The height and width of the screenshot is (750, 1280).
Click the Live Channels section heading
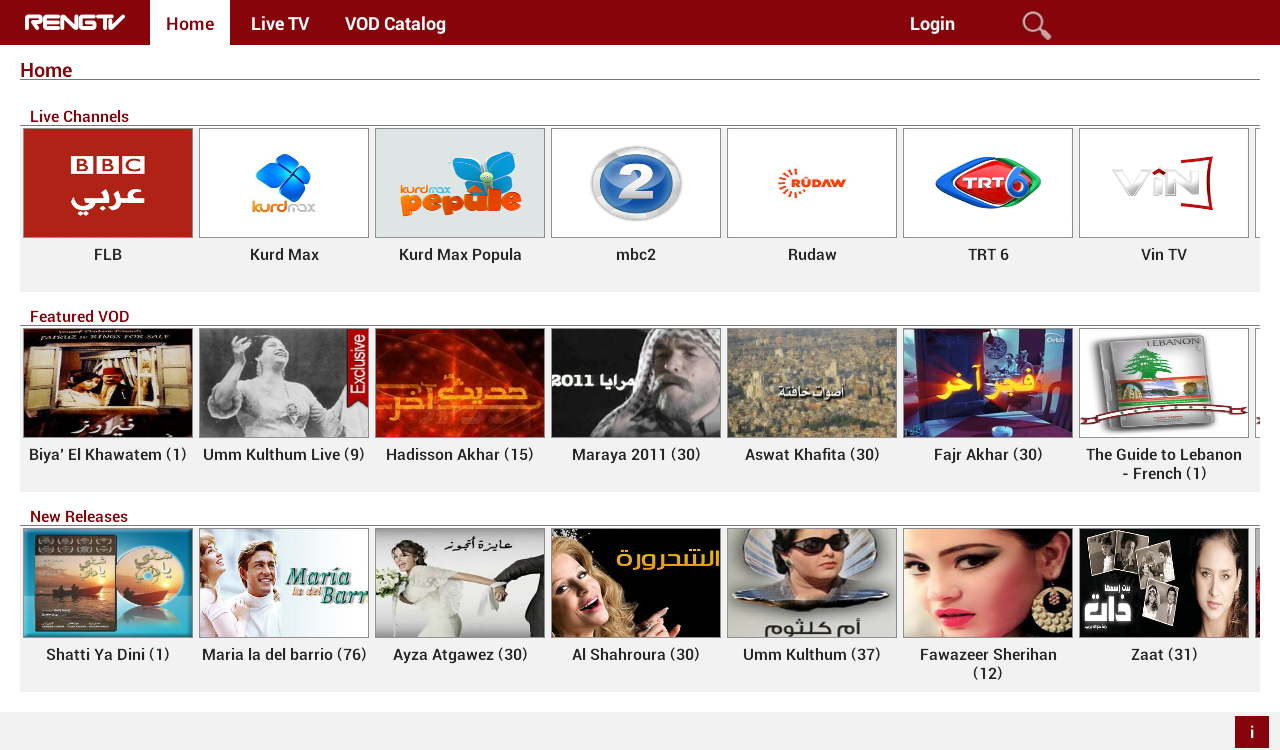(79, 116)
